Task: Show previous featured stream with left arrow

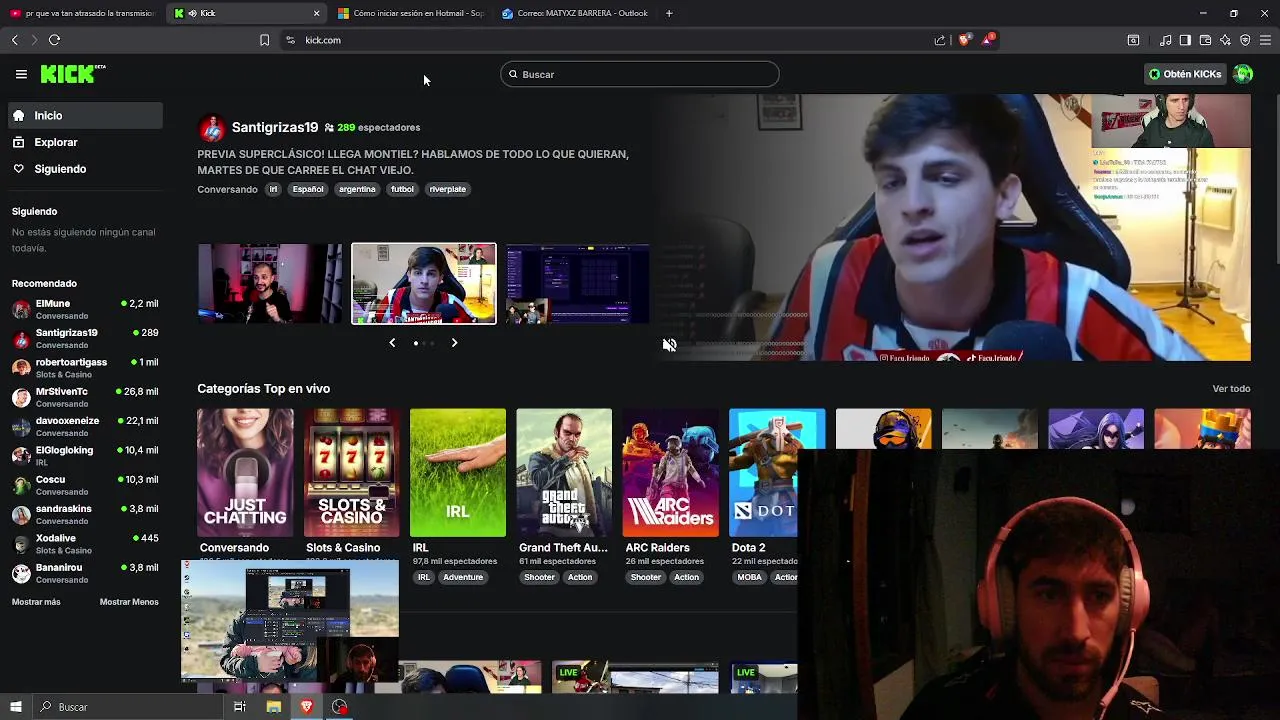Action: pyautogui.click(x=392, y=343)
